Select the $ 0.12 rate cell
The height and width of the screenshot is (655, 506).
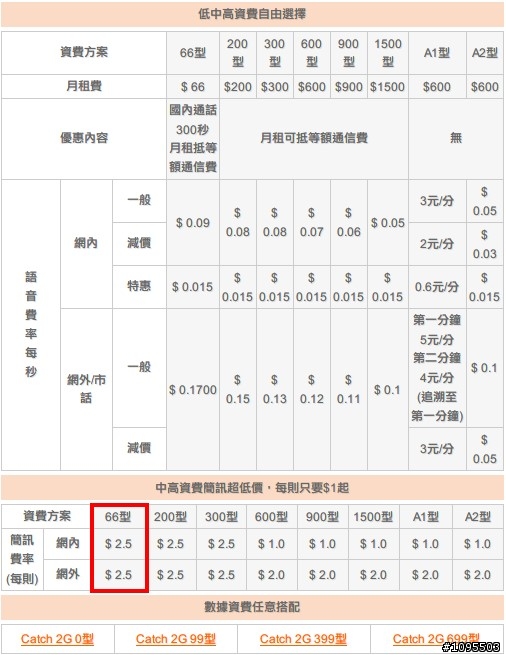click(311, 390)
